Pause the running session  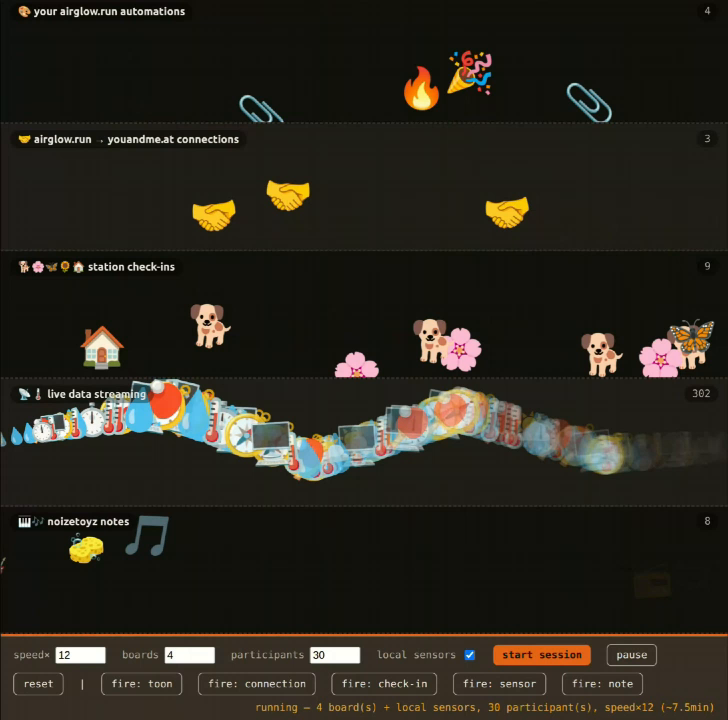pyautogui.click(x=631, y=655)
